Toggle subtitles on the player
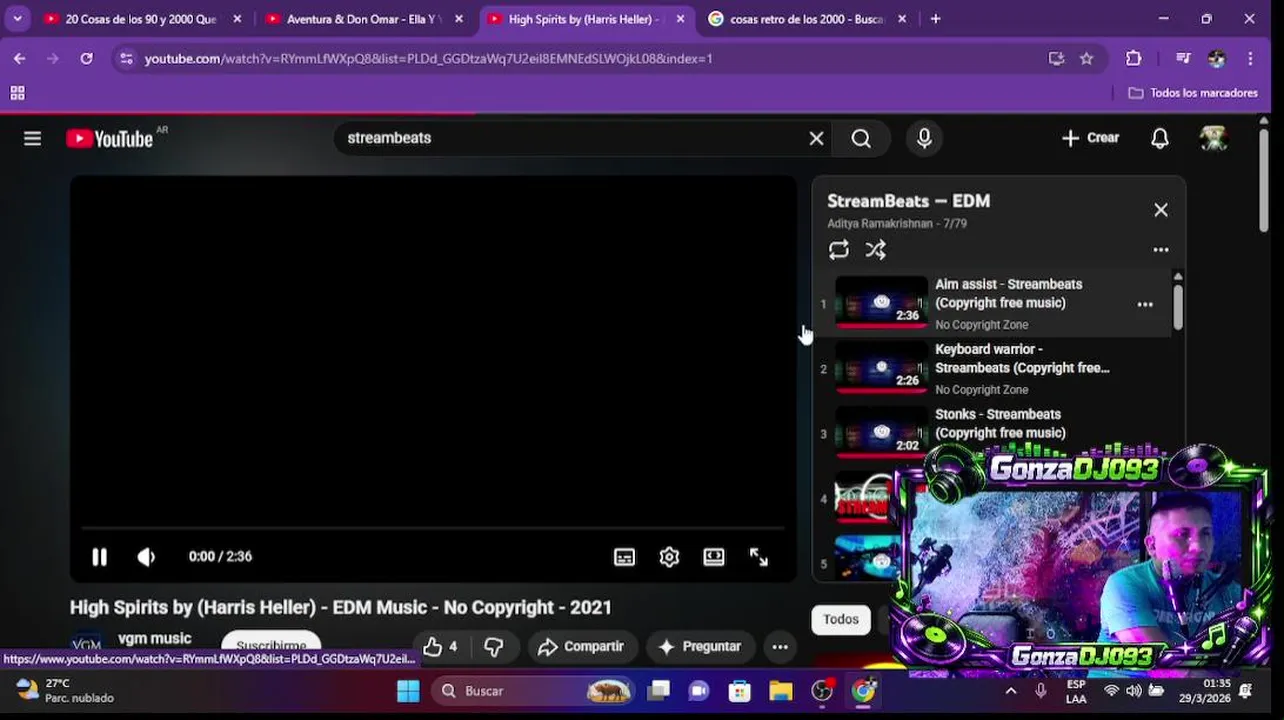 pos(624,557)
